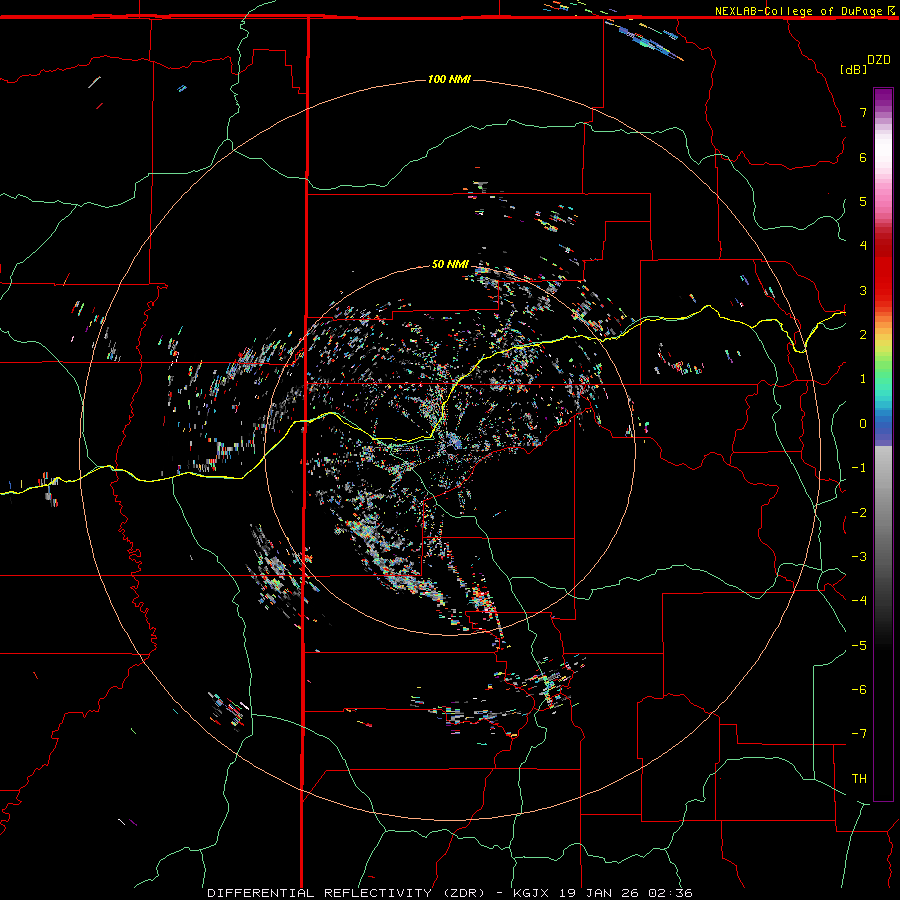Click the positive 1 scale label

coord(863,379)
